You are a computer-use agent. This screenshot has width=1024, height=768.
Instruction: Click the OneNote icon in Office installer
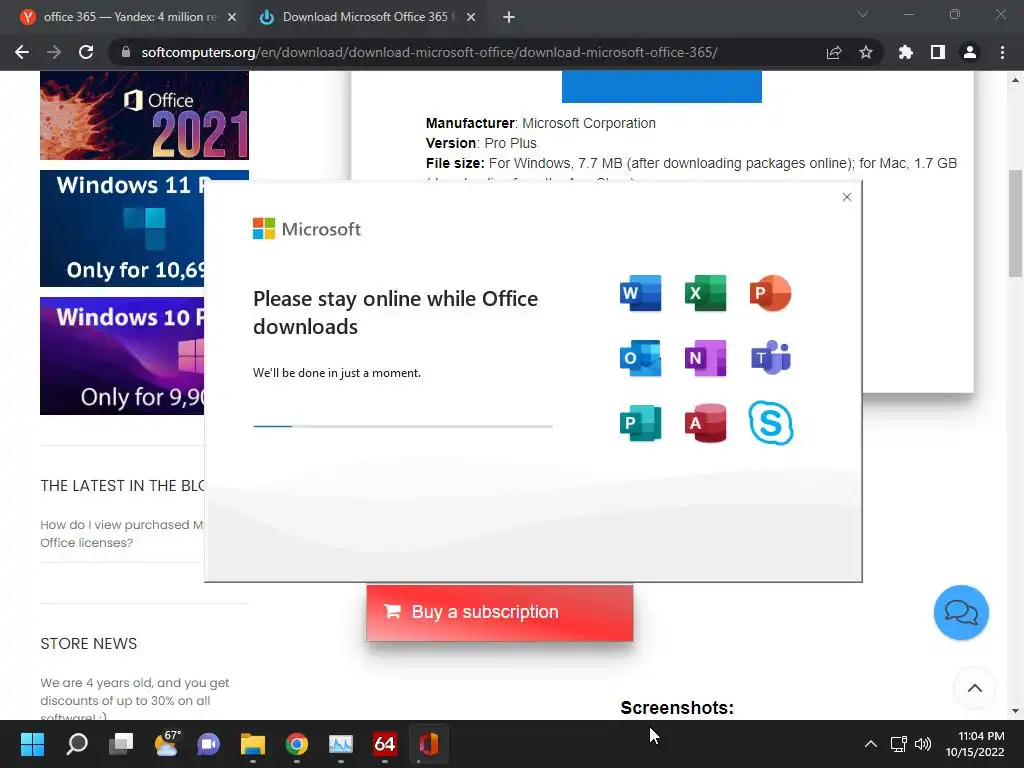[705, 358]
